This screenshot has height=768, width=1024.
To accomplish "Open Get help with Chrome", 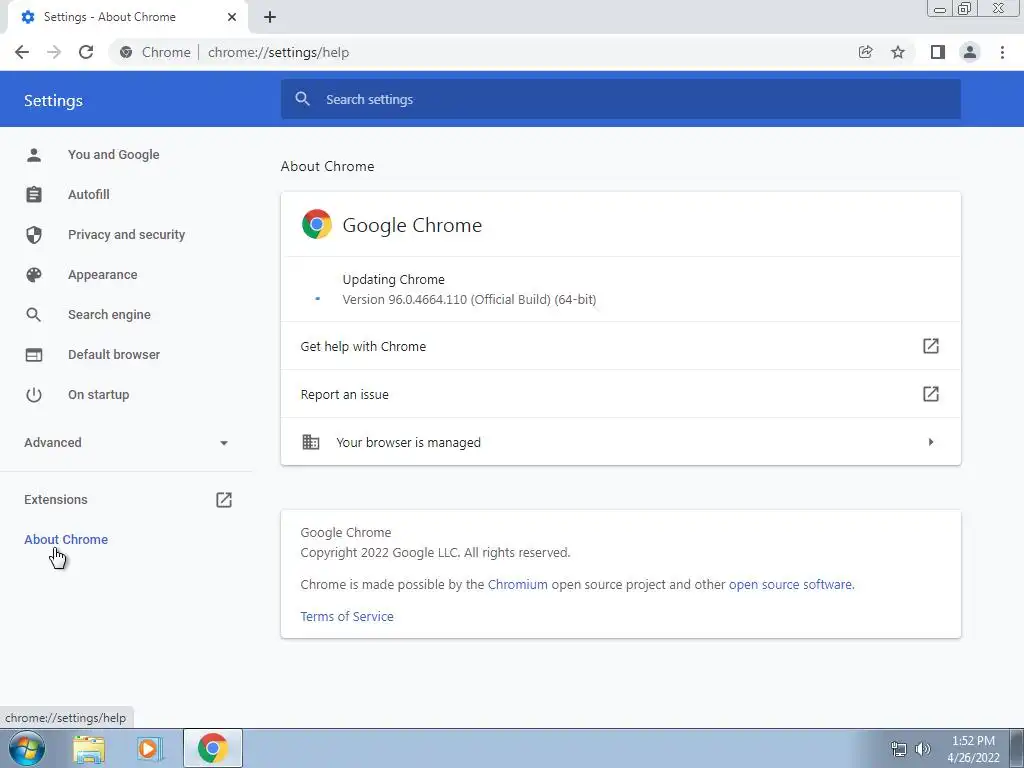I will point(620,346).
